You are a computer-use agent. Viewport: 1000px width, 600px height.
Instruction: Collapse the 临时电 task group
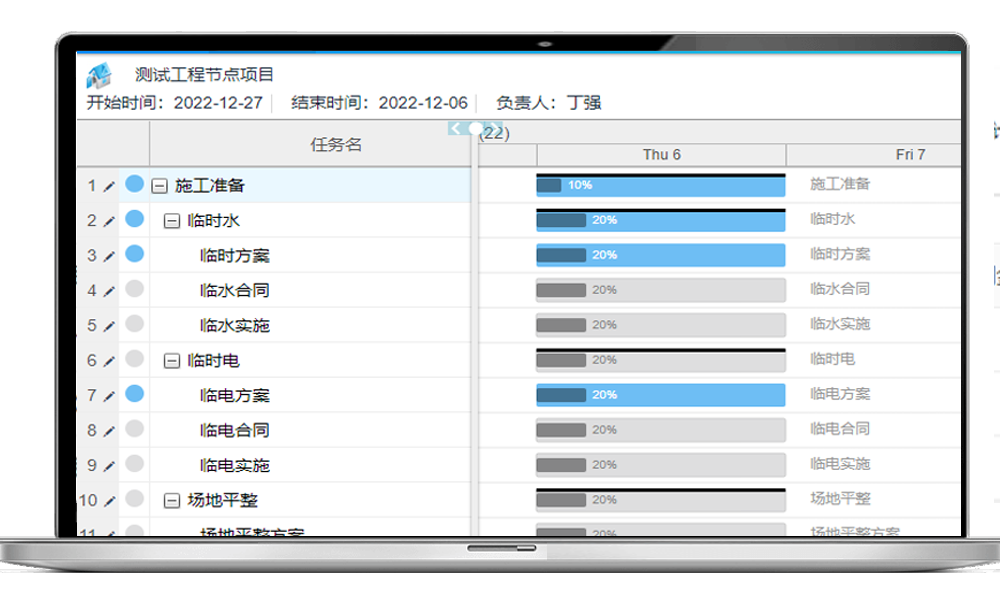(x=171, y=361)
